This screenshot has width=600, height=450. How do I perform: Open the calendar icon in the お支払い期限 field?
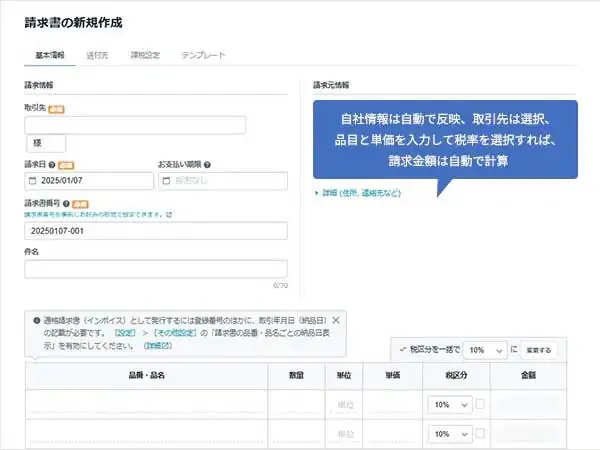click(166, 181)
